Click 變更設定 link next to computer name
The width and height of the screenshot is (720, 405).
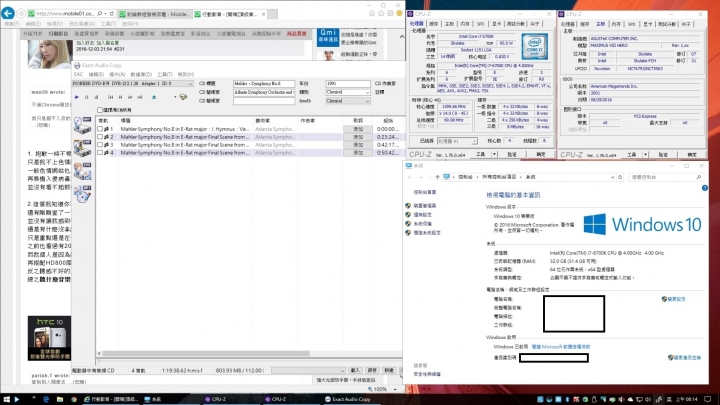(676, 299)
